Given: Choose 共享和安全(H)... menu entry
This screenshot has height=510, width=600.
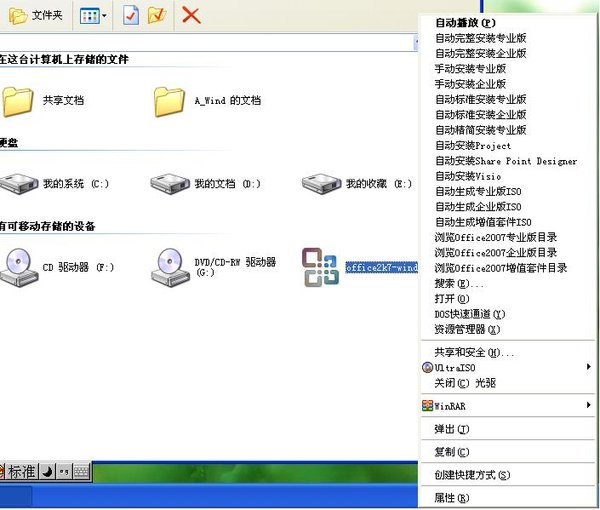Looking at the screenshot, I should point(507,352).
